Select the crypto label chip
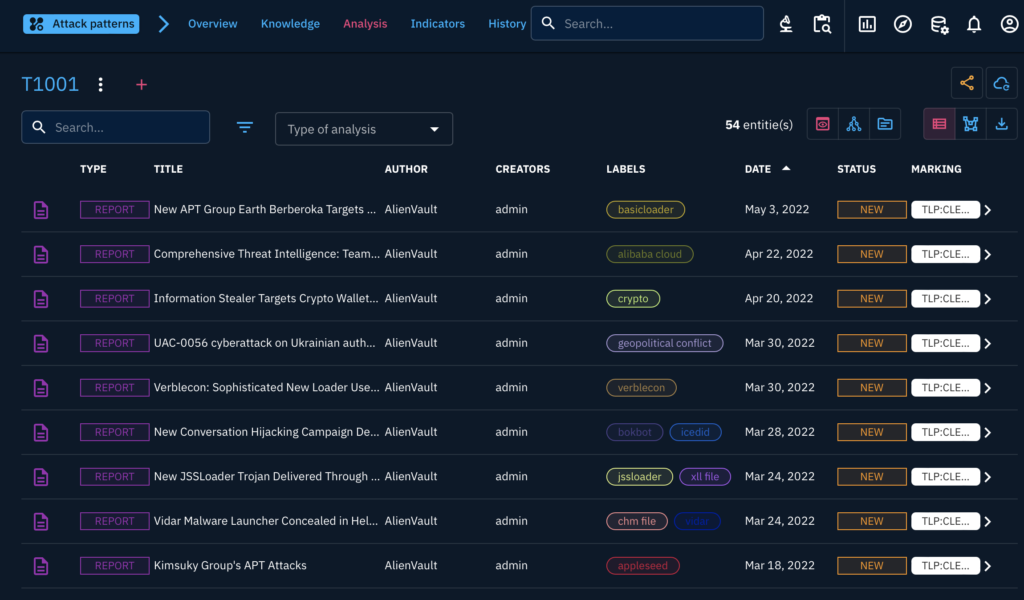Screen dimensions: 1024x600 (x=633, y=299)
